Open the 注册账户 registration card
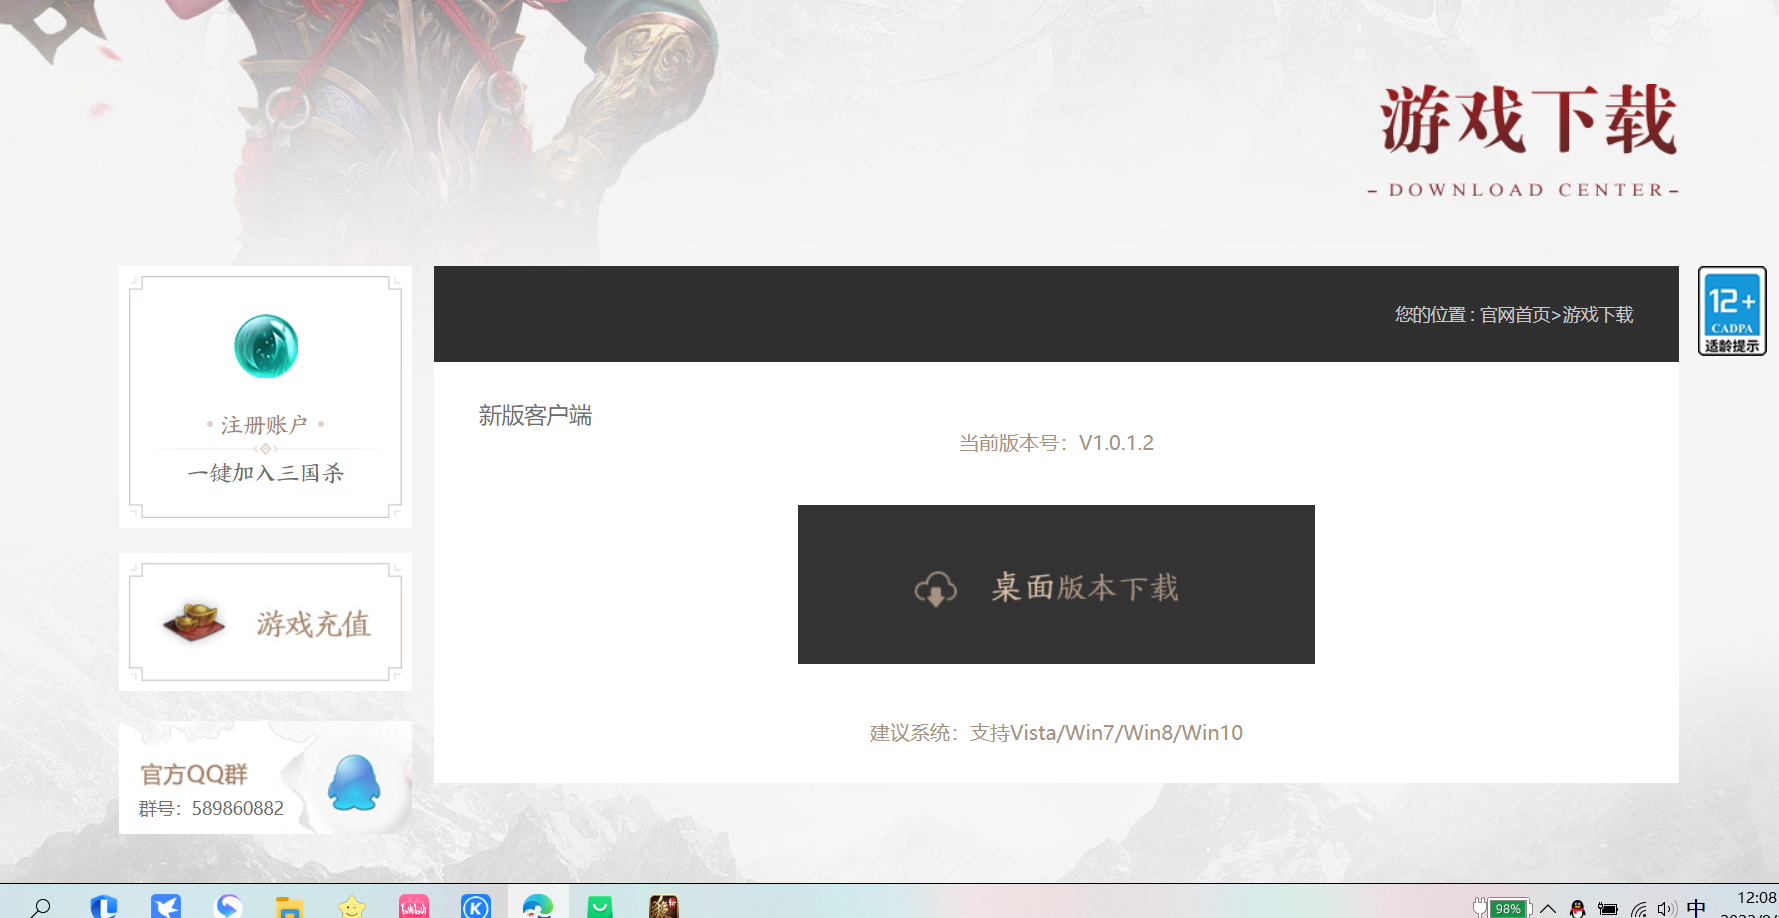The image size is (1779, 918). click(x=265, y=397)
